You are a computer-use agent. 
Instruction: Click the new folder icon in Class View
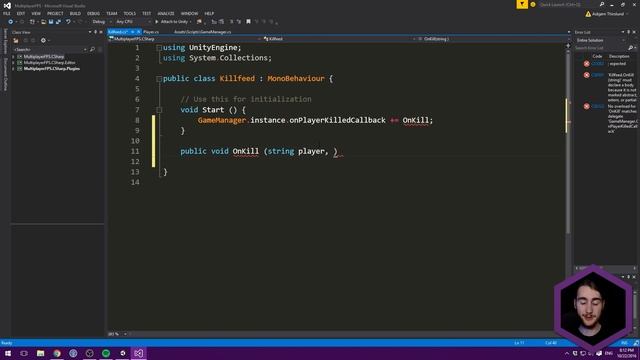point(16,40)
